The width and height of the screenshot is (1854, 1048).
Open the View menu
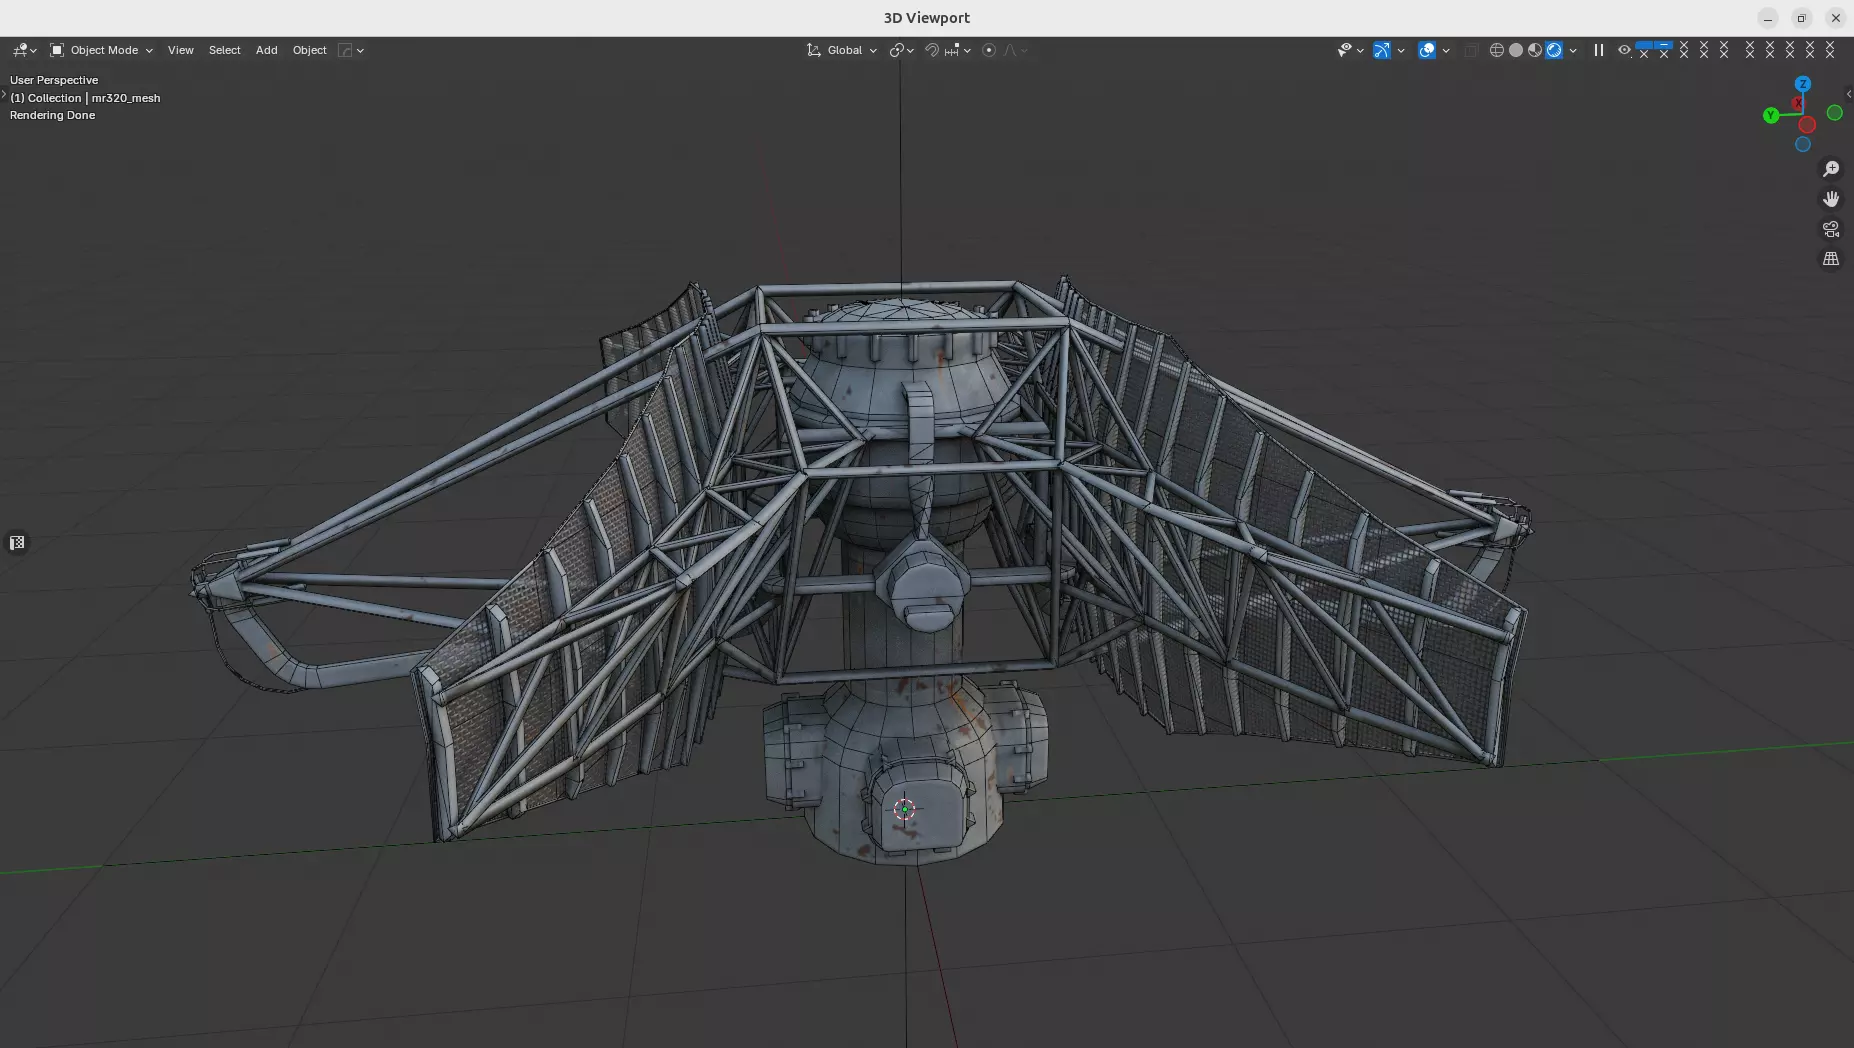coord(181,50)
